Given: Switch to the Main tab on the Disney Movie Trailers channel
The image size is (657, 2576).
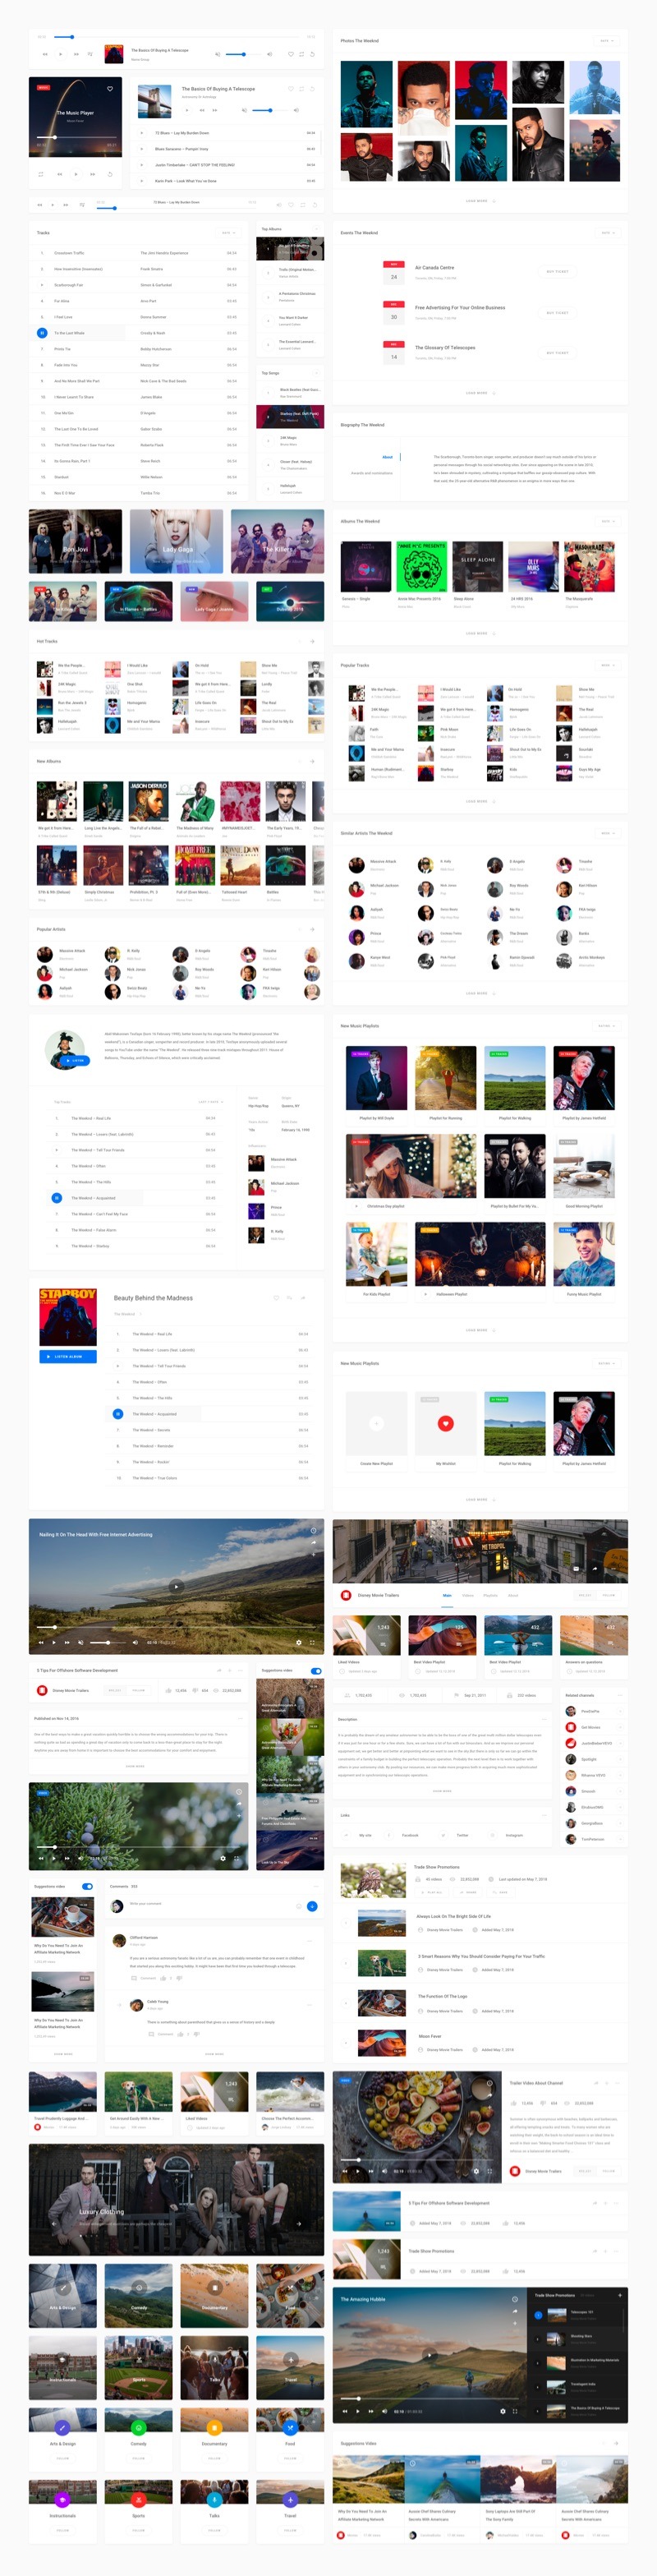Looking at the screenshot, I should coord(447,1595).
